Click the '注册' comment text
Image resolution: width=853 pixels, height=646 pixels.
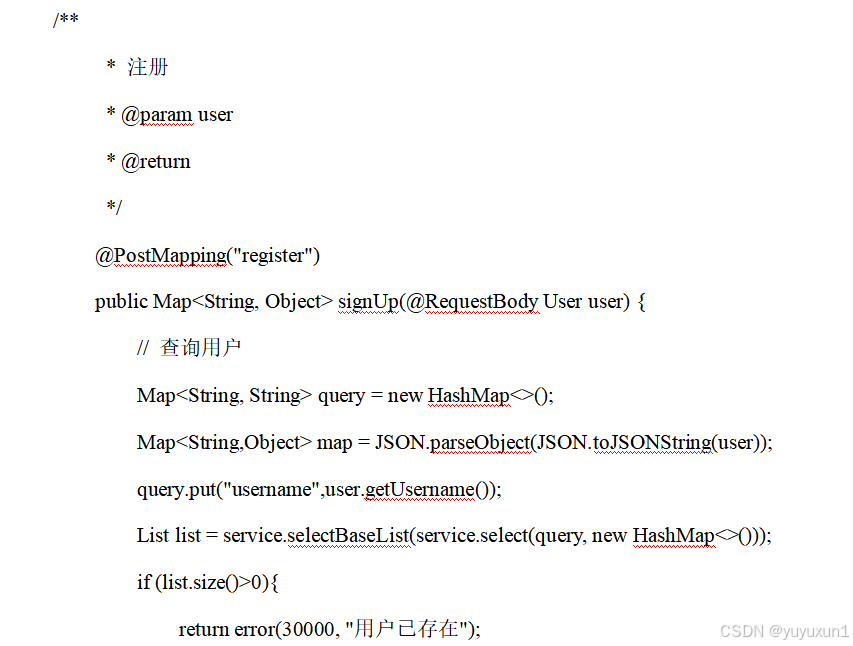click(147, 67)
